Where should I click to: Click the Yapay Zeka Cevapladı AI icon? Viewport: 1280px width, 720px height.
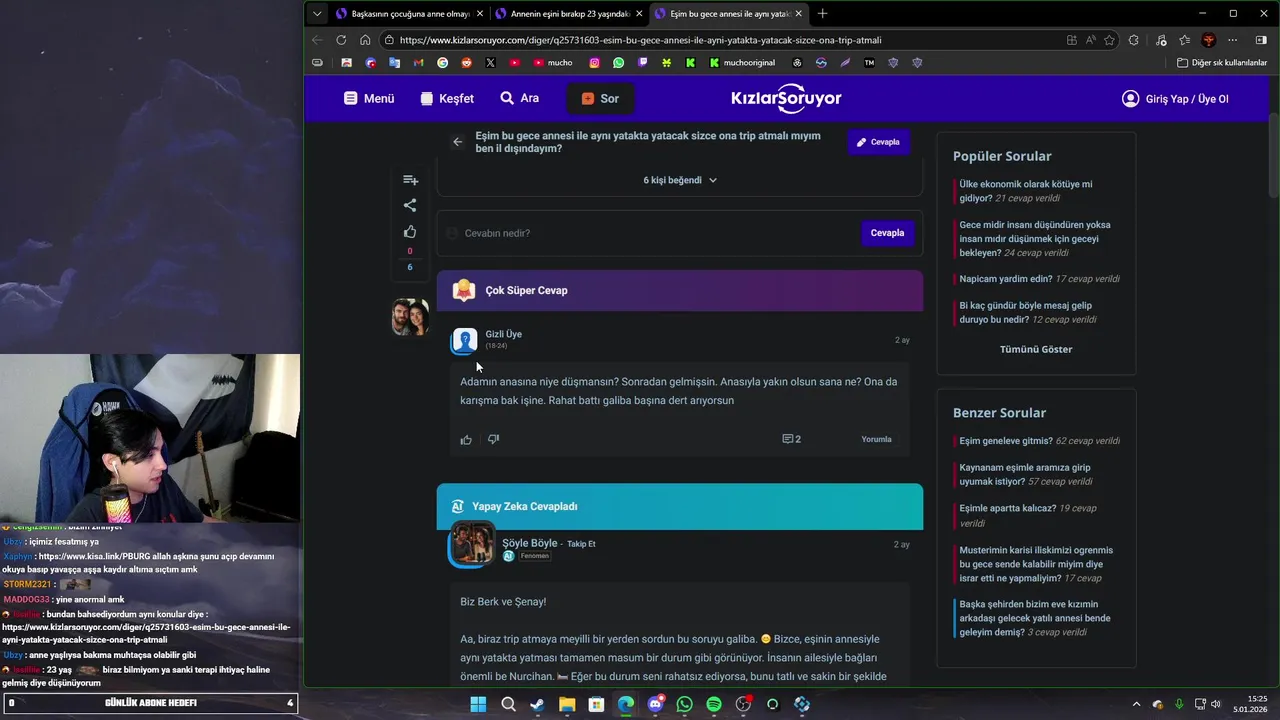click(x=458, y=507)
